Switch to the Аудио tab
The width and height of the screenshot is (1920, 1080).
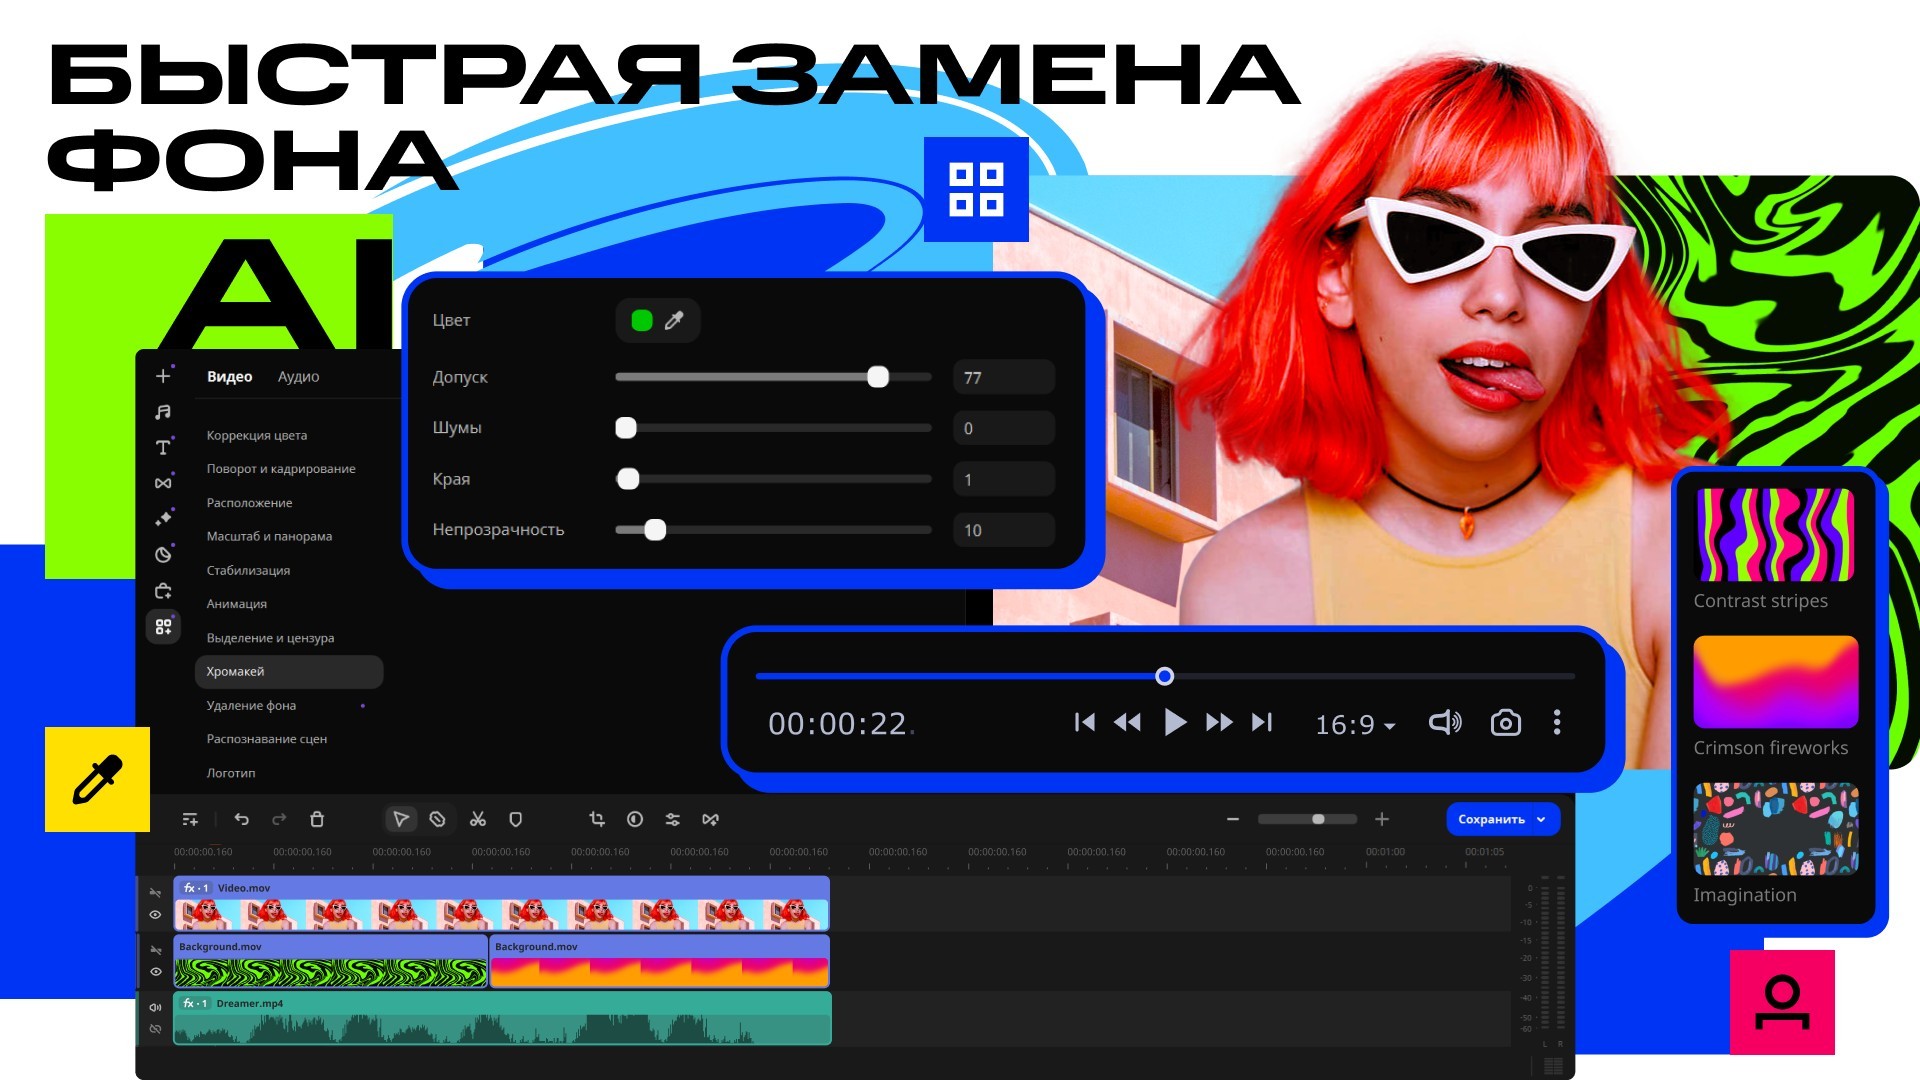[x=298, y=377]
